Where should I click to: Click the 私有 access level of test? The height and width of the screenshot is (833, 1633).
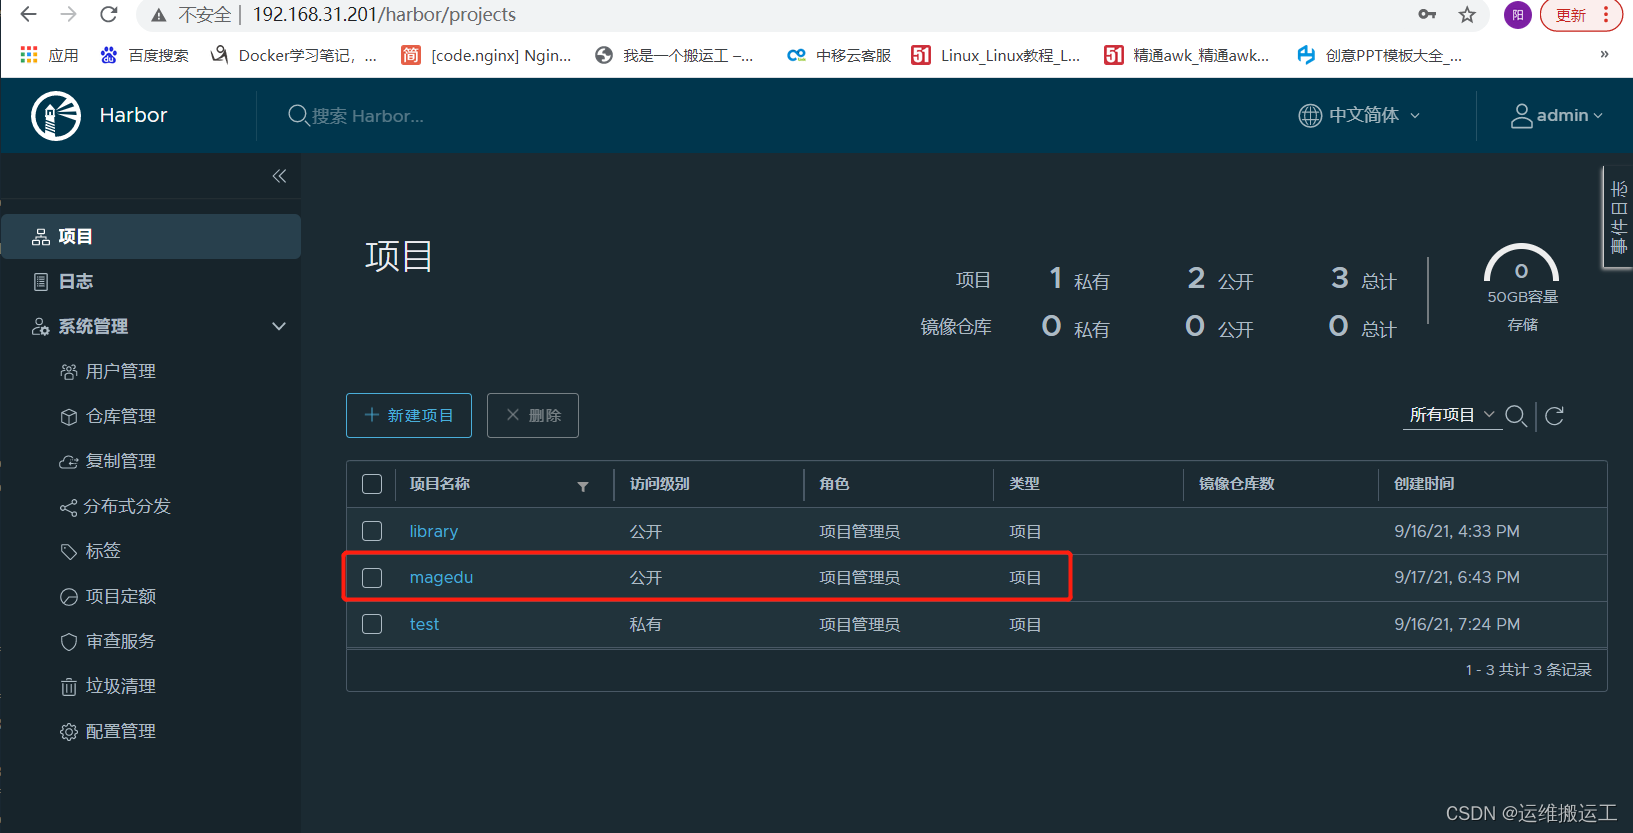(x=645, y=625)
